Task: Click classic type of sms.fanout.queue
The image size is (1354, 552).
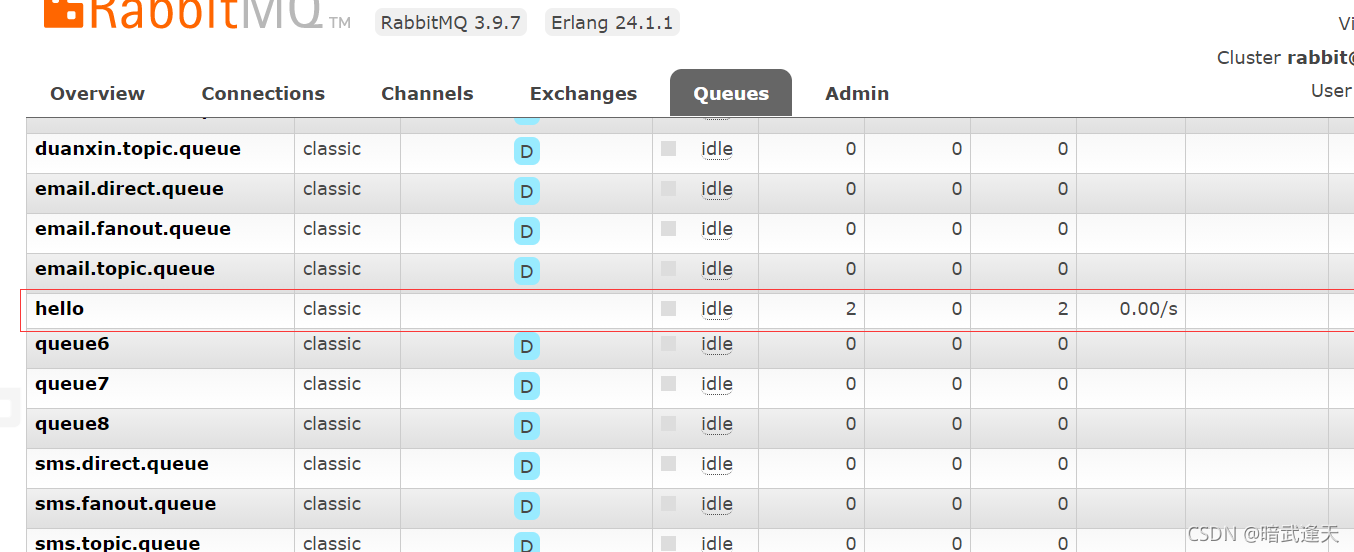Action: [332, 504]
